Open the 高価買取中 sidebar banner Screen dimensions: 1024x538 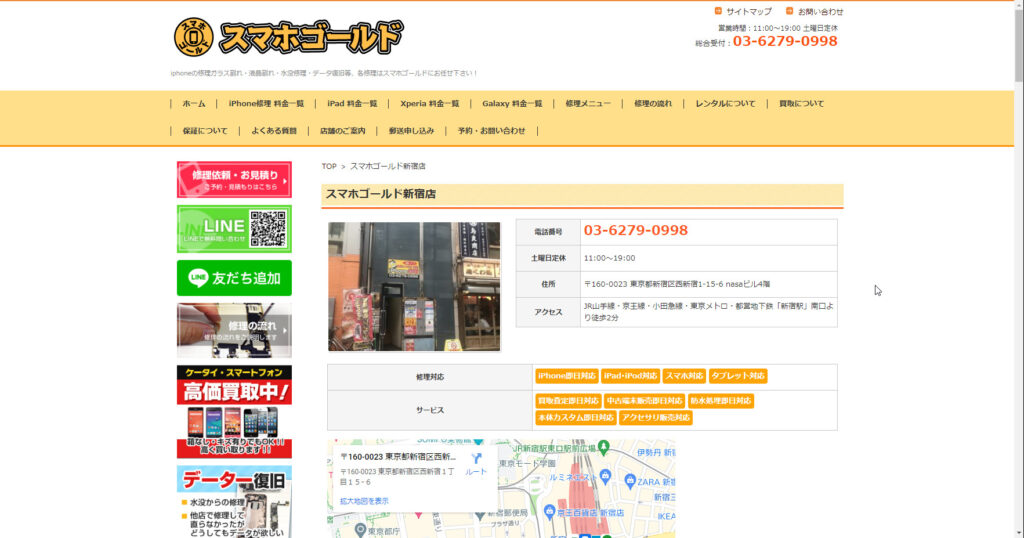coord(234,411)
